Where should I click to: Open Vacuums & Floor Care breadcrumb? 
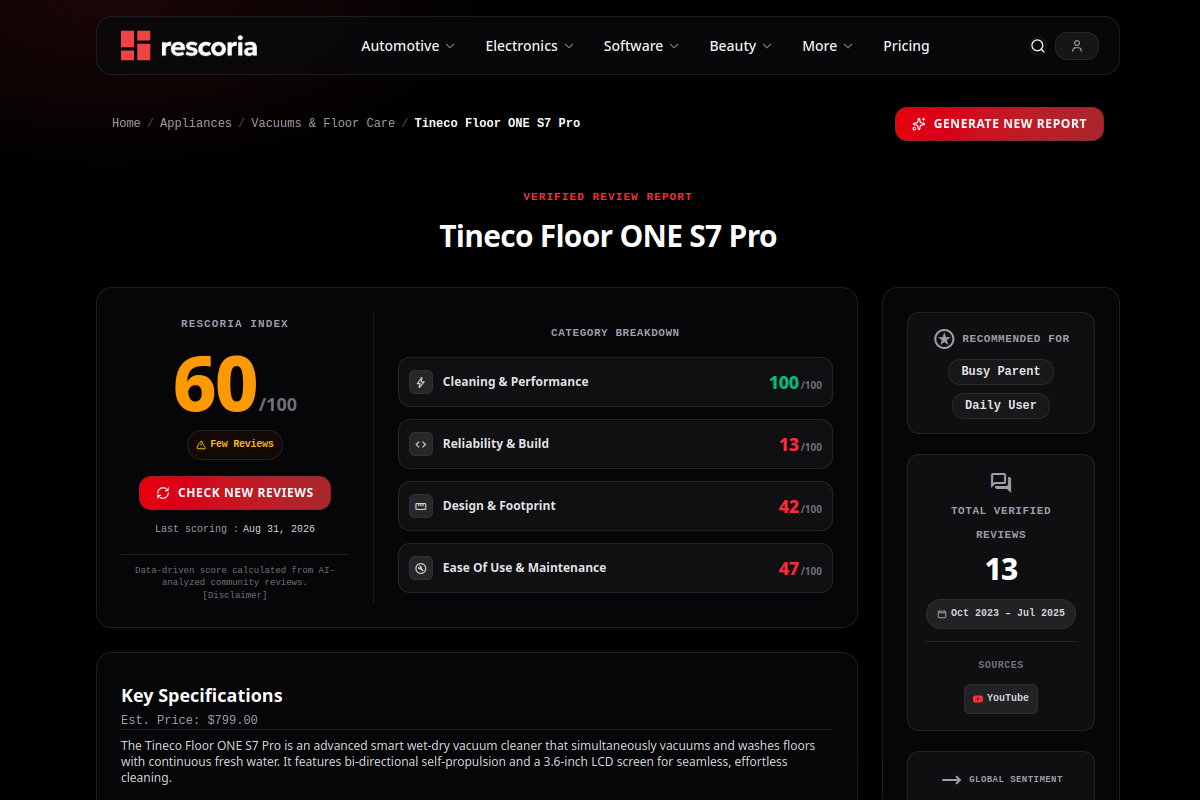pyautogui.click(x=323, y=123)
